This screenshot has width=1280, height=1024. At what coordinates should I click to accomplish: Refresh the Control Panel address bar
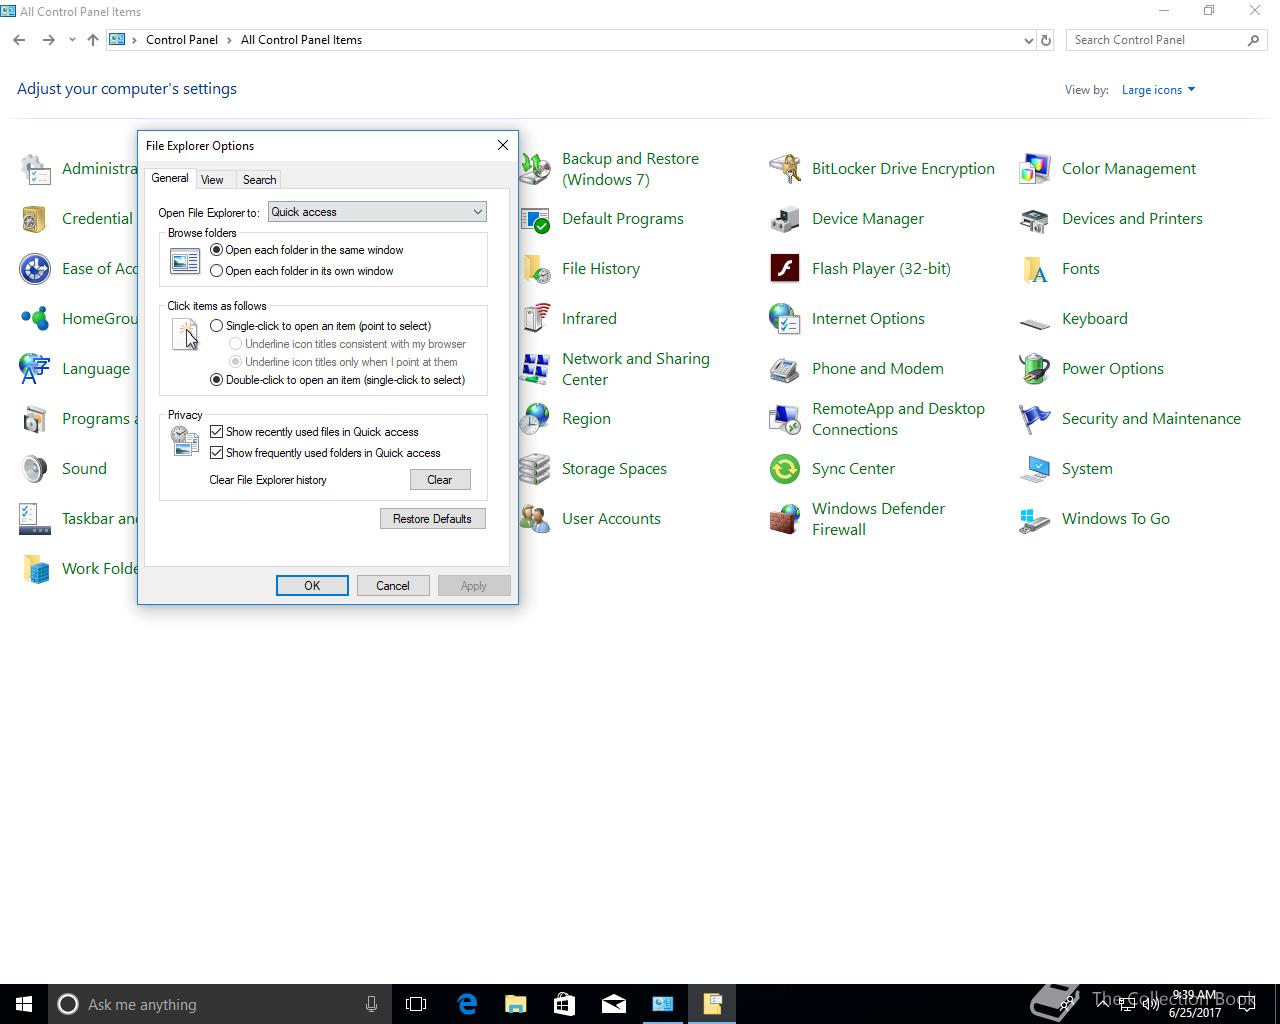click(x=1046, y=40)
